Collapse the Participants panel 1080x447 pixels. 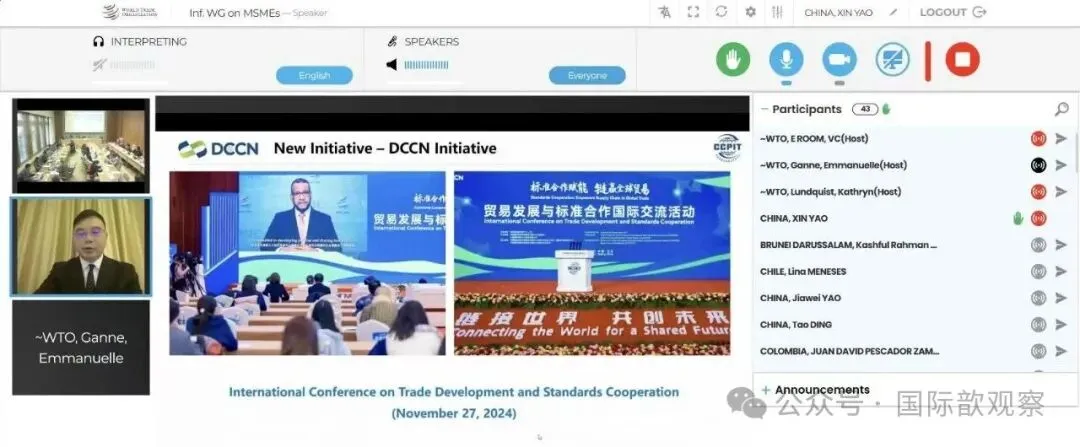(765, 109)
